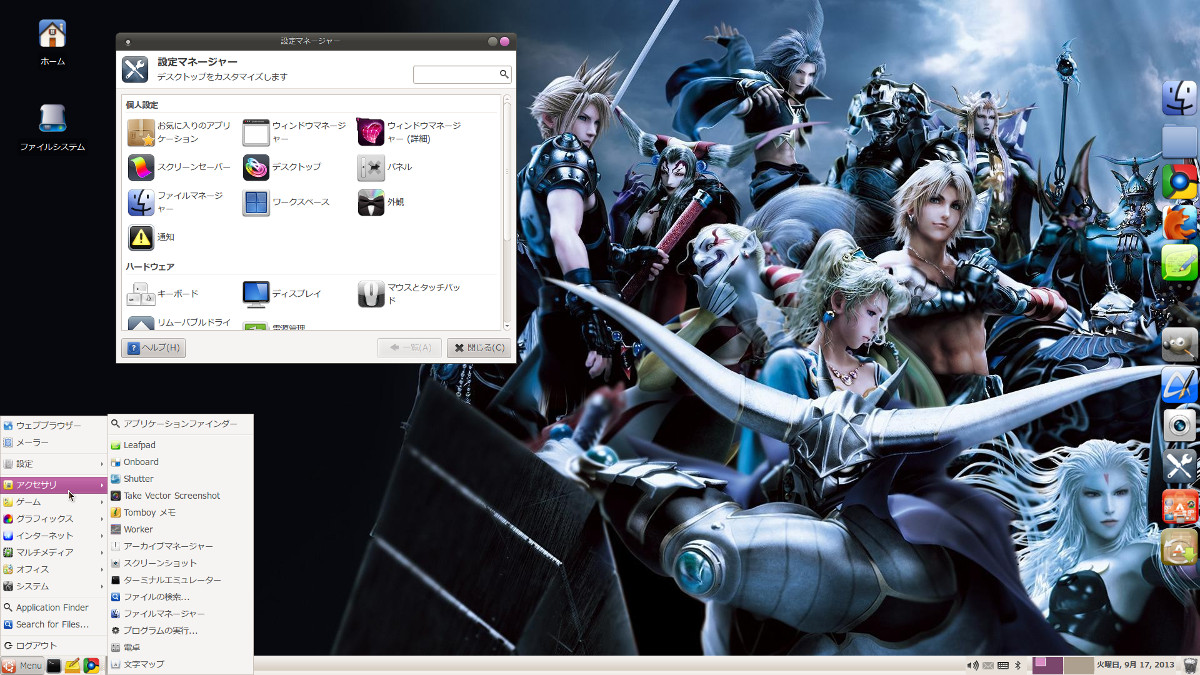Viewport: 1200px width, 675px height.
Task: Open the keyboard layout tray icon
Action: pos(1003,665)
